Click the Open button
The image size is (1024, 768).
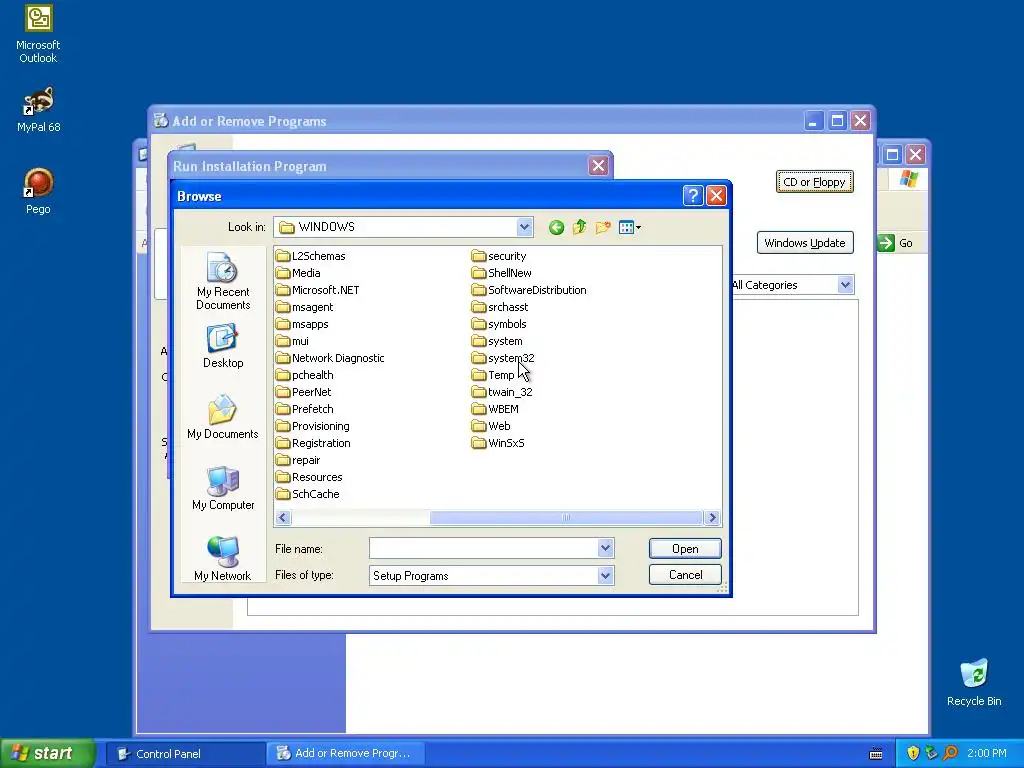[685, 549]
